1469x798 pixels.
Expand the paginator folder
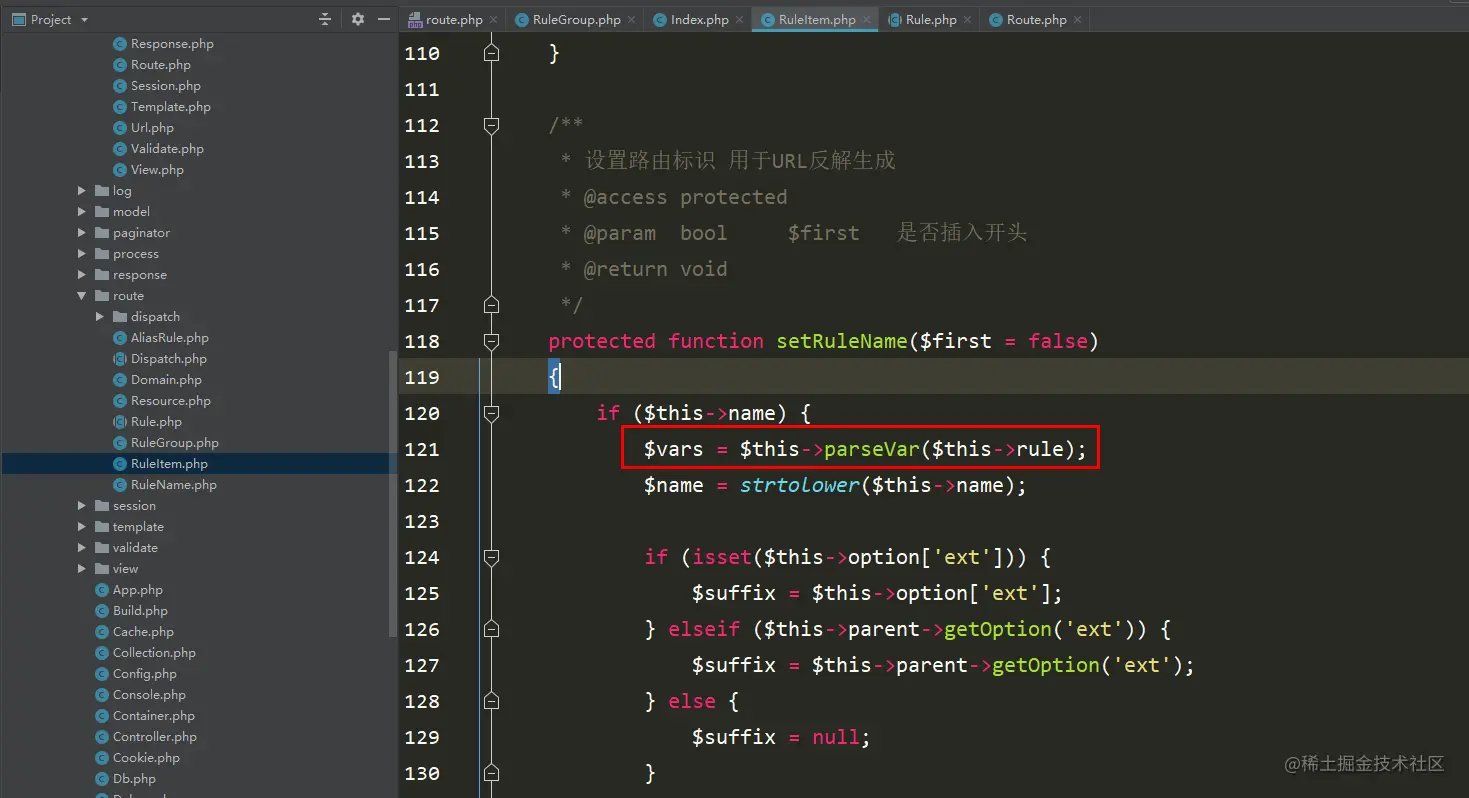click(82, 232)
